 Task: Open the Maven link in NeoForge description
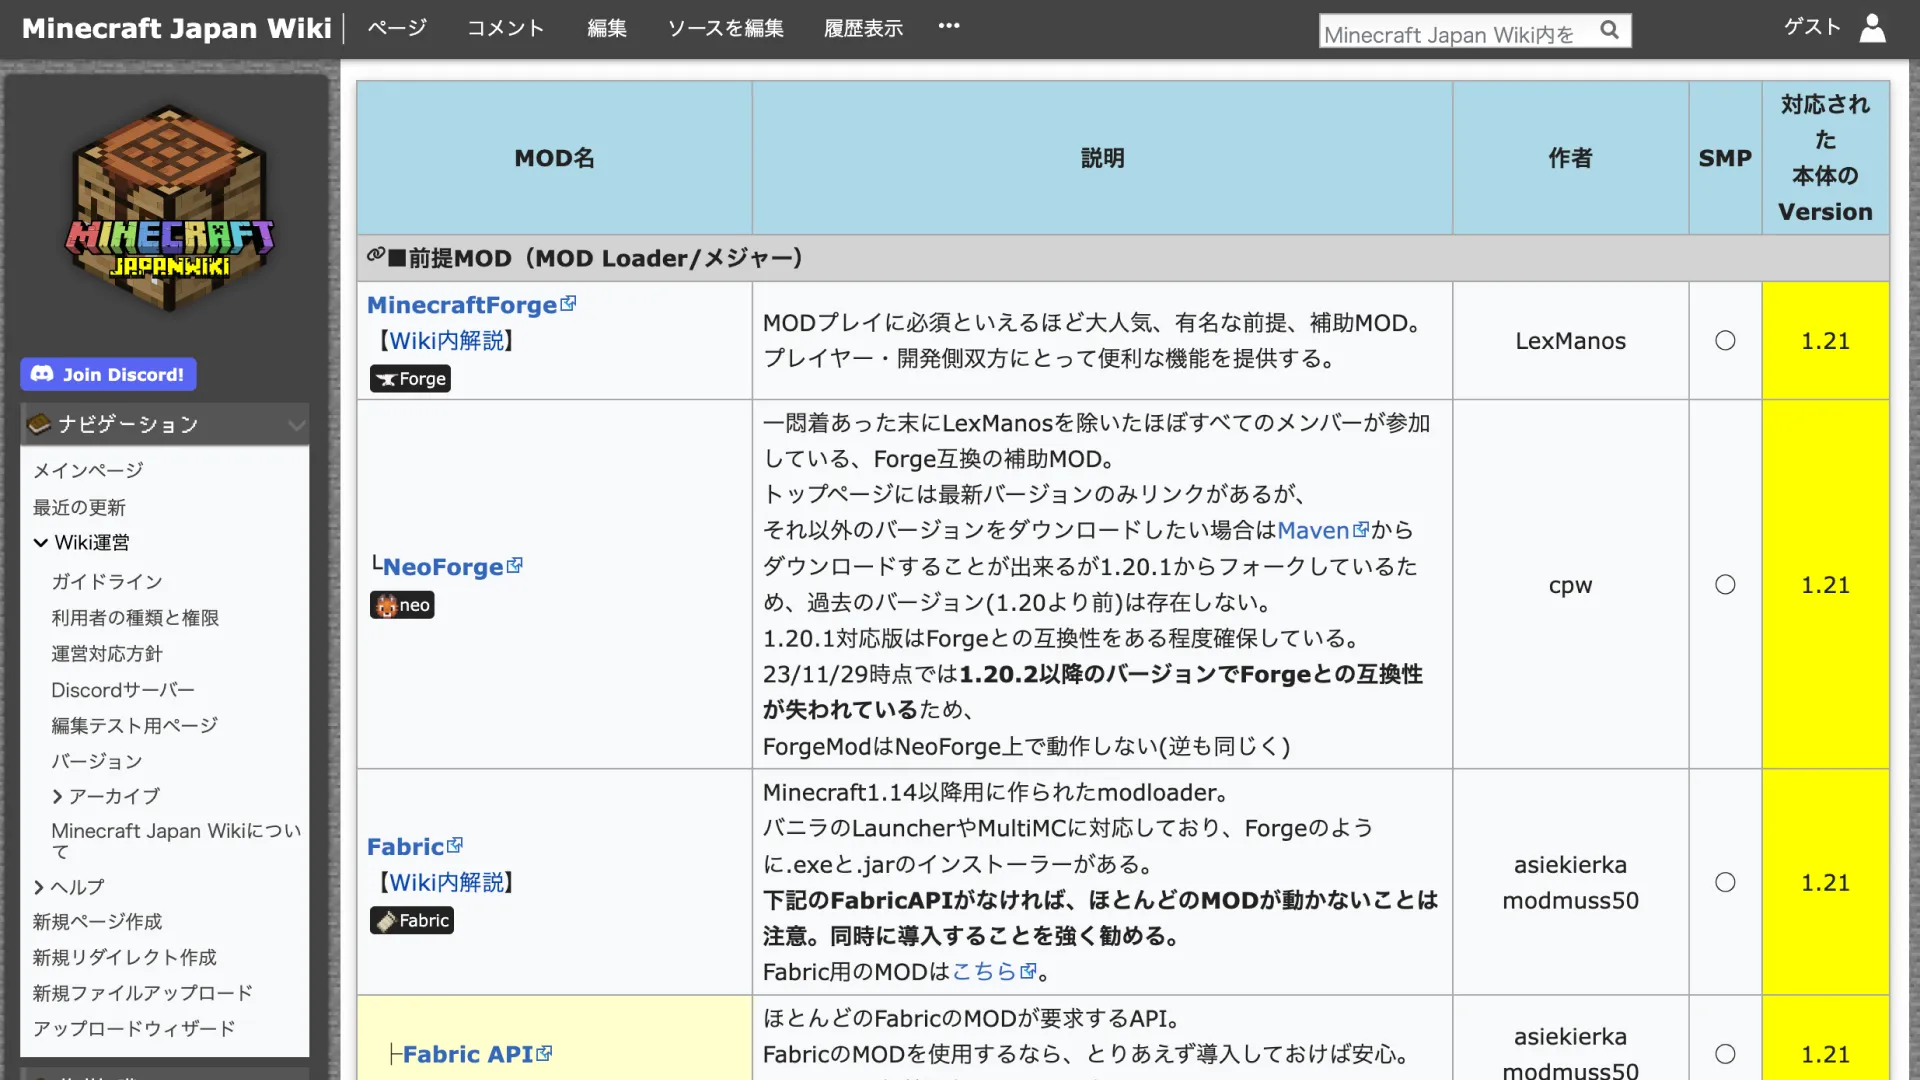click(x=1323, y=531)
